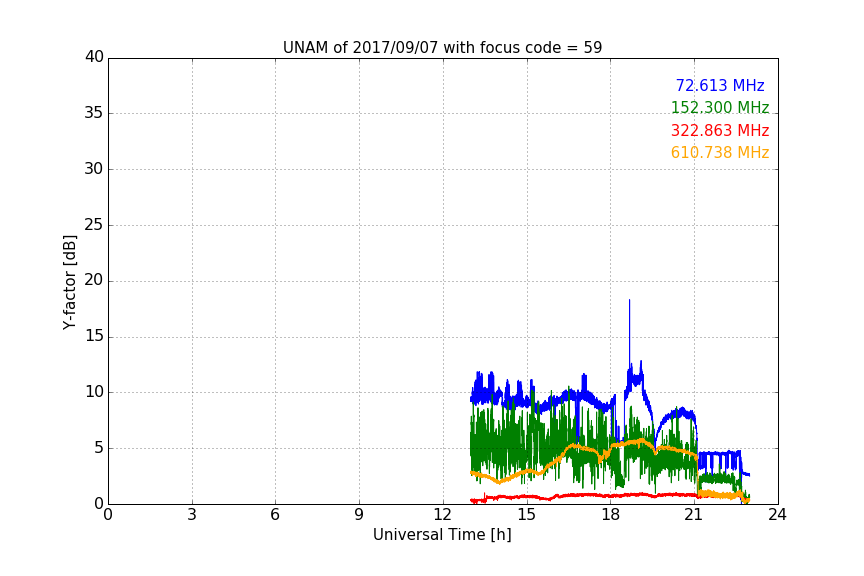The image size is (864, 576).
Task: Click the x-axis tick label 21
Action: click(694, 515)
